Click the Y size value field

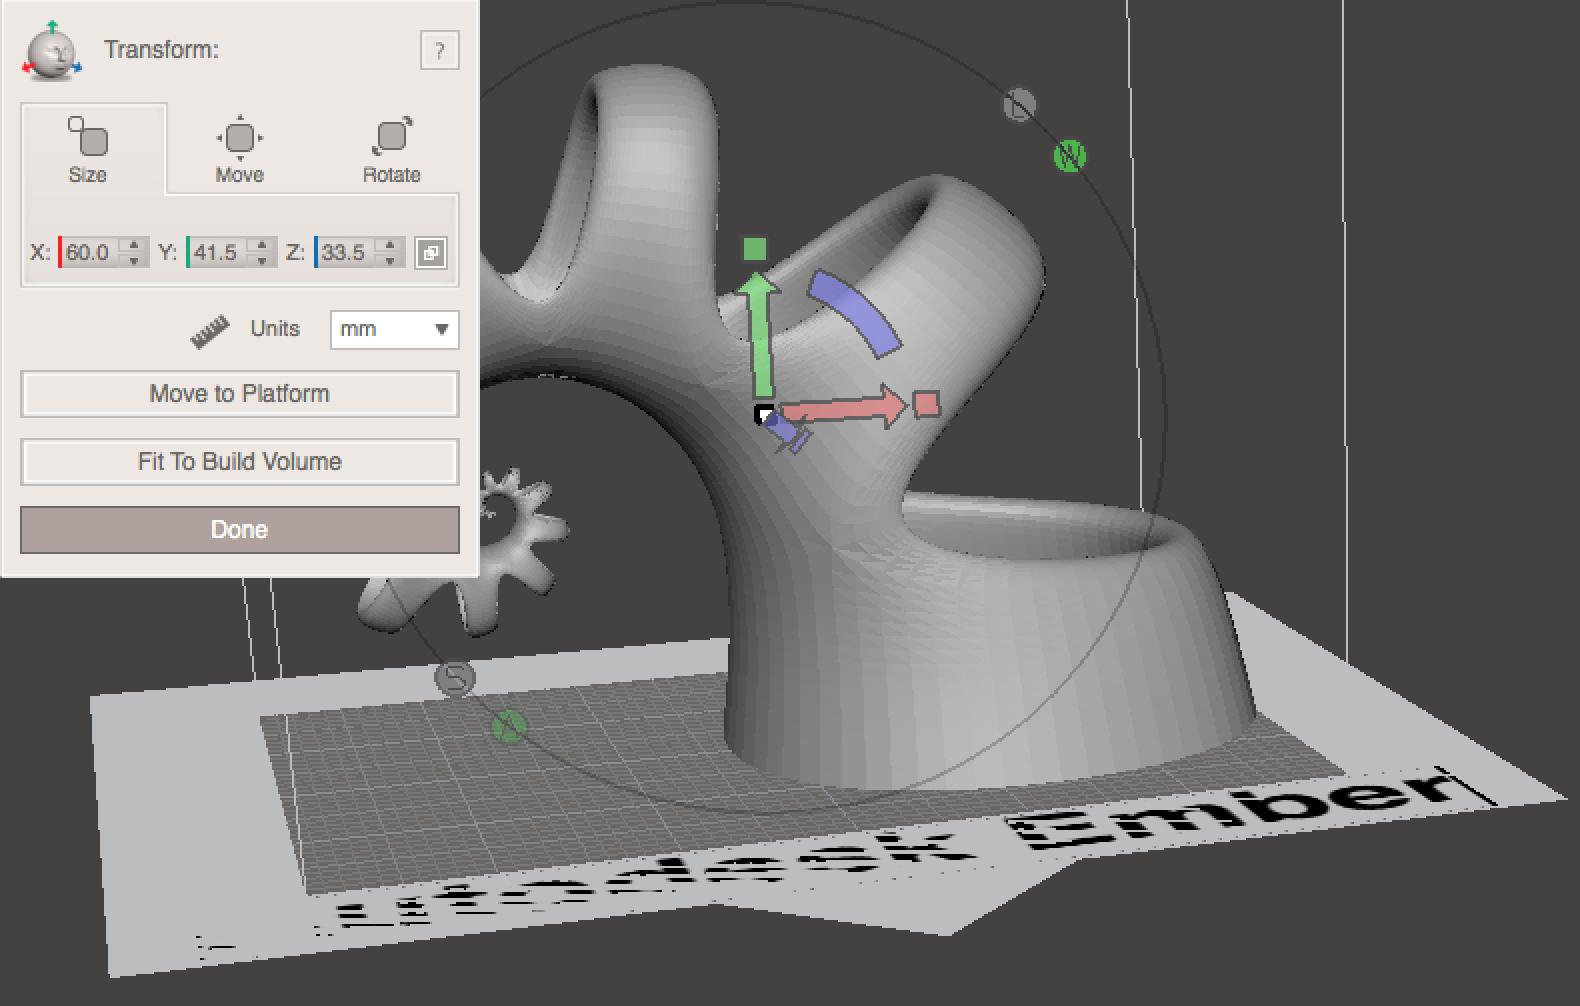(x=217, y=252)
